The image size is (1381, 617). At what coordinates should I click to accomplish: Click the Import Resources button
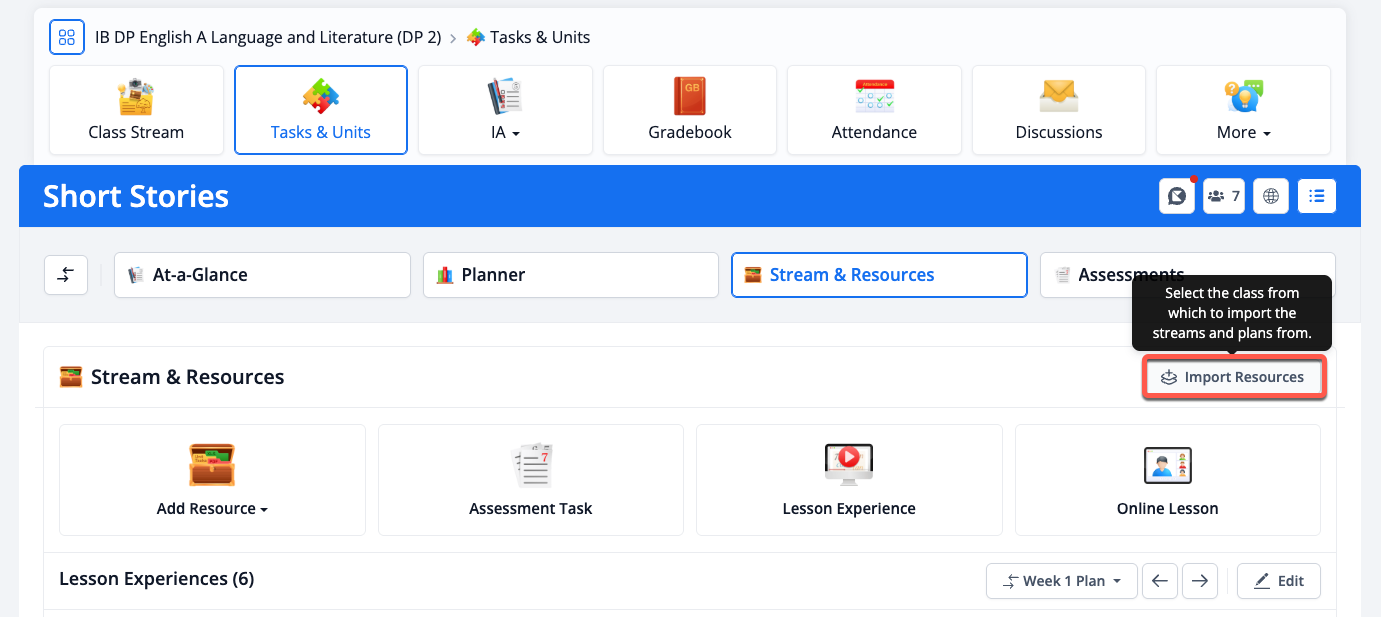pyautogui.click(x=1234, y=378)
